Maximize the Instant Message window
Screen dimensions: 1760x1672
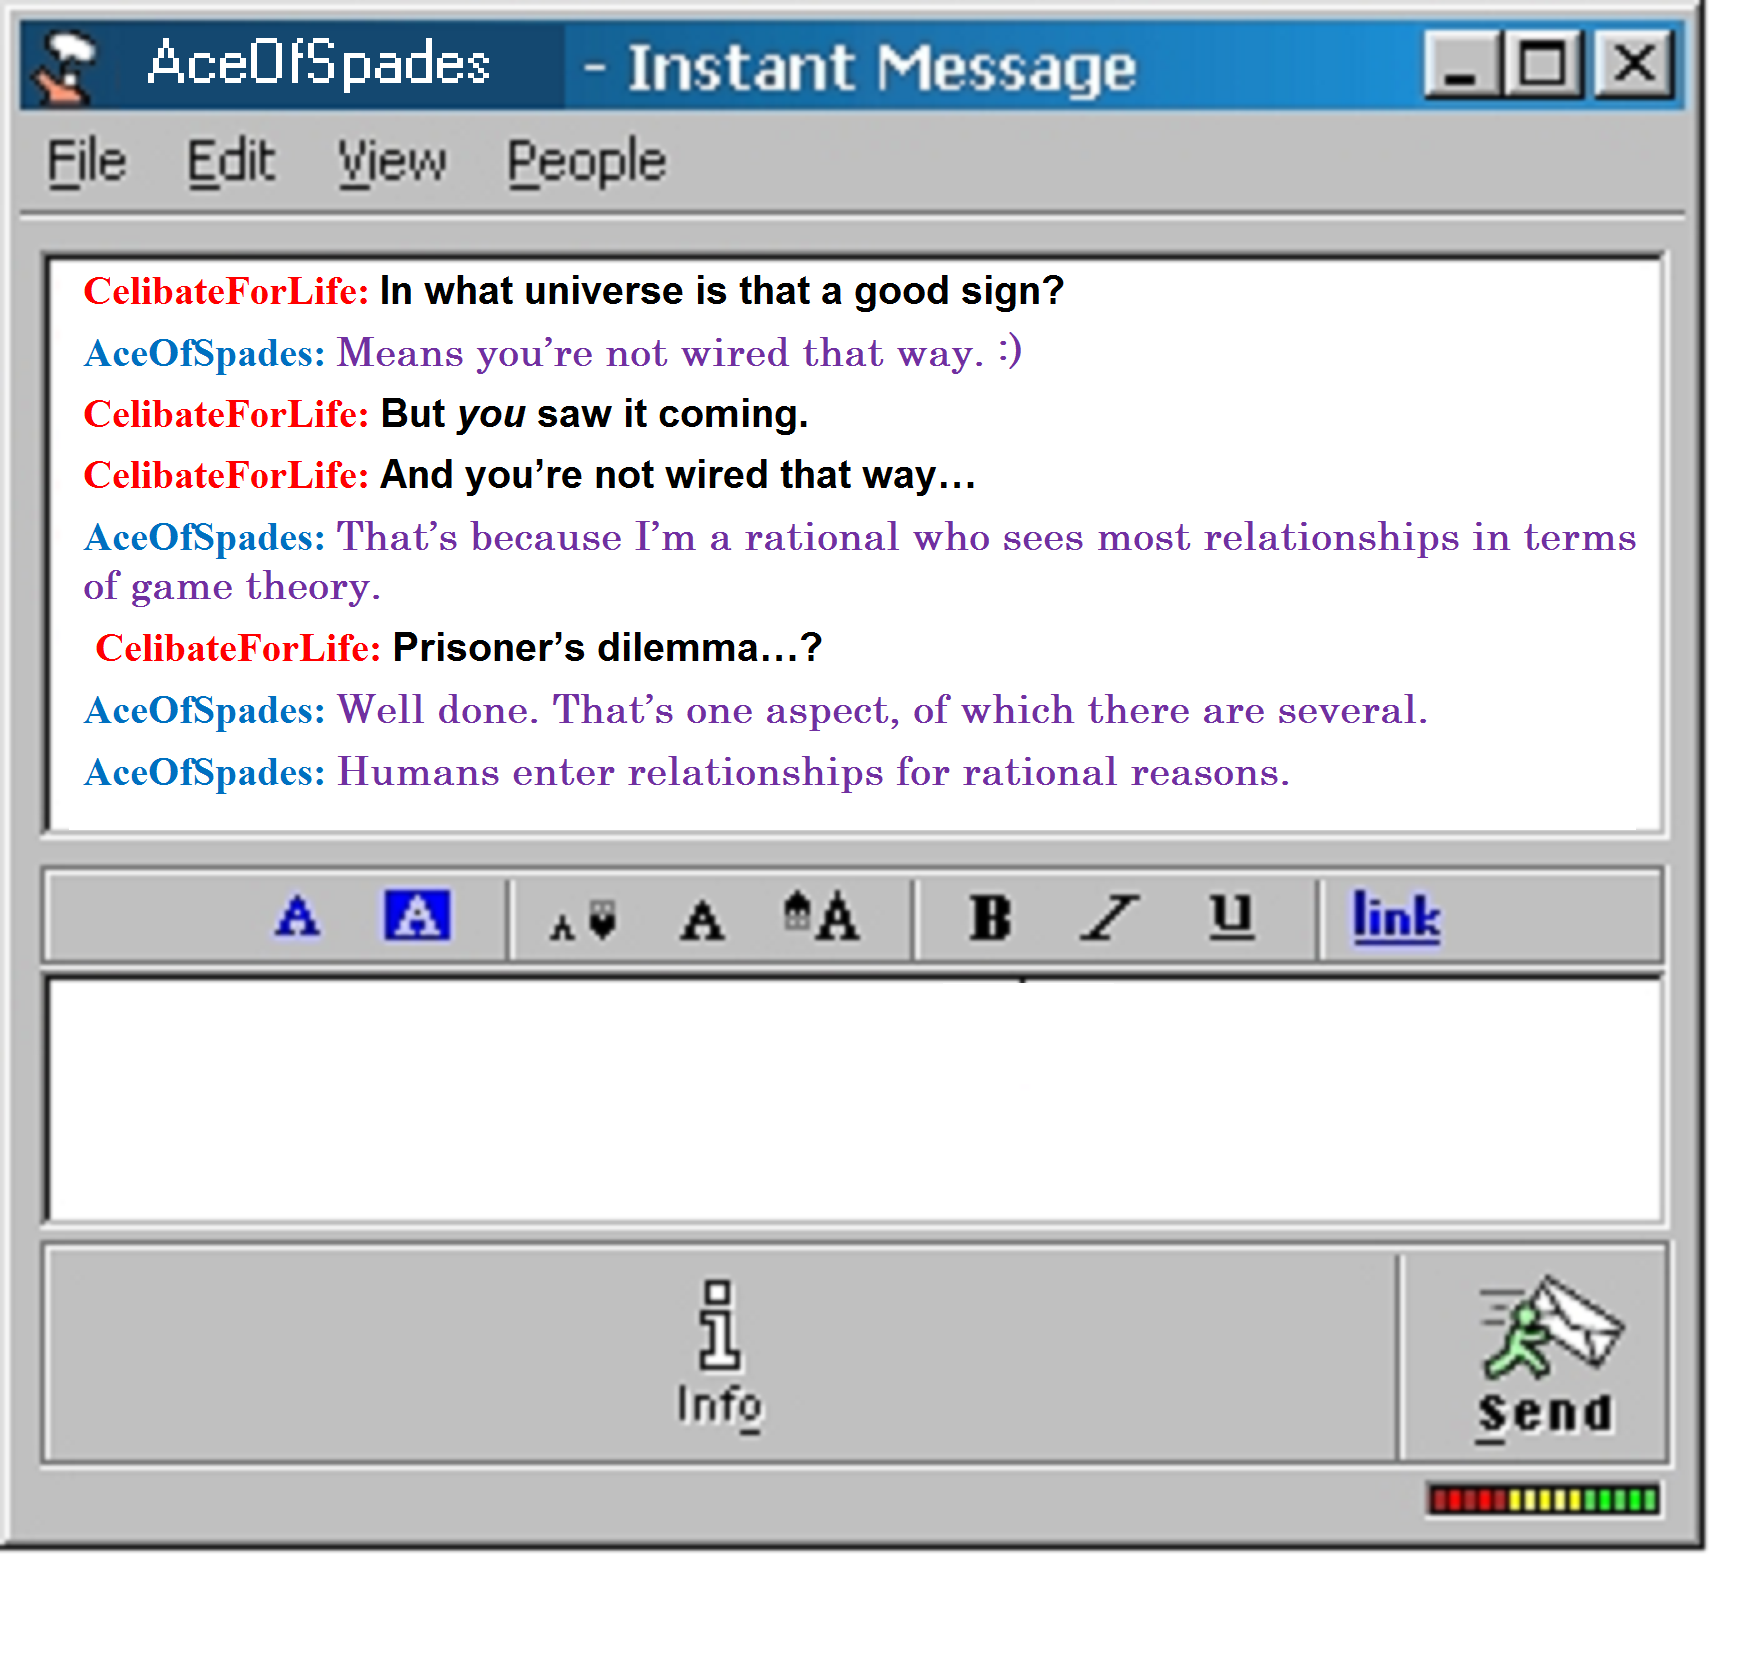1542,65
